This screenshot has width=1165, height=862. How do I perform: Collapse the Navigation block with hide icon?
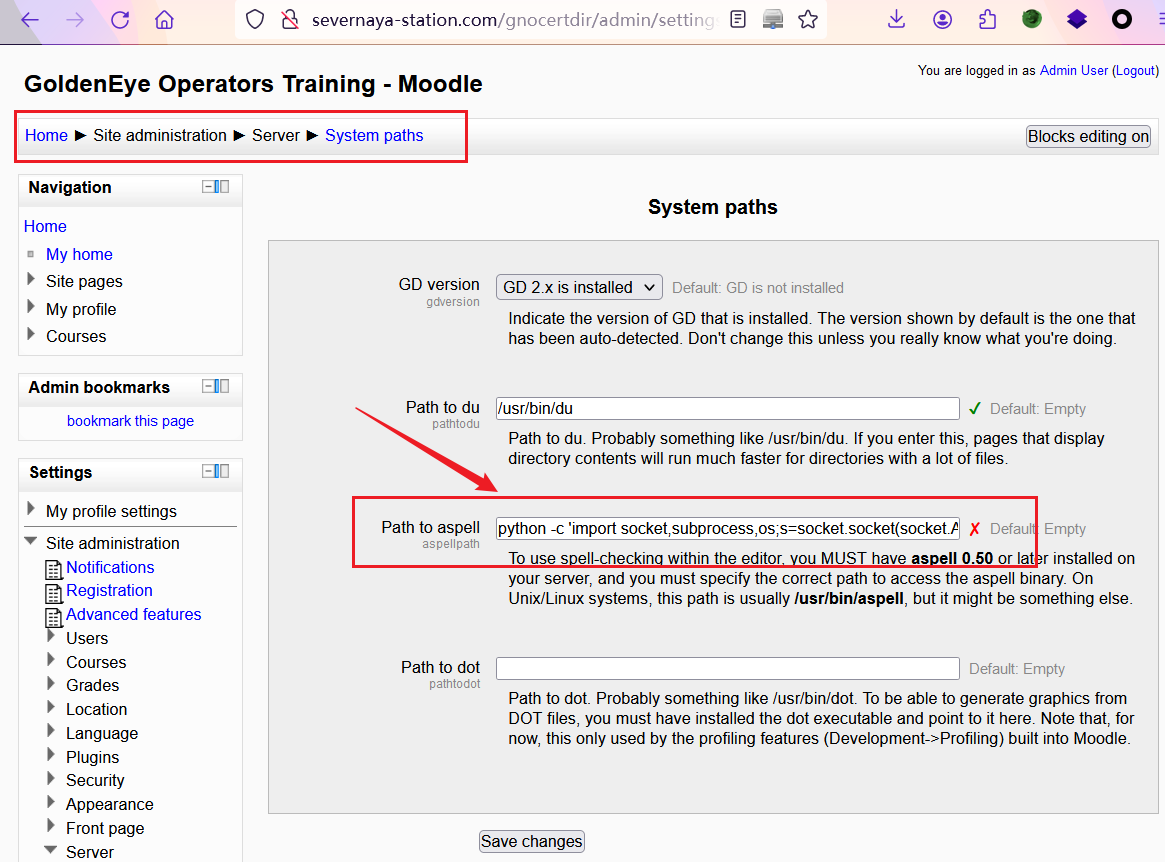[209, 187]
